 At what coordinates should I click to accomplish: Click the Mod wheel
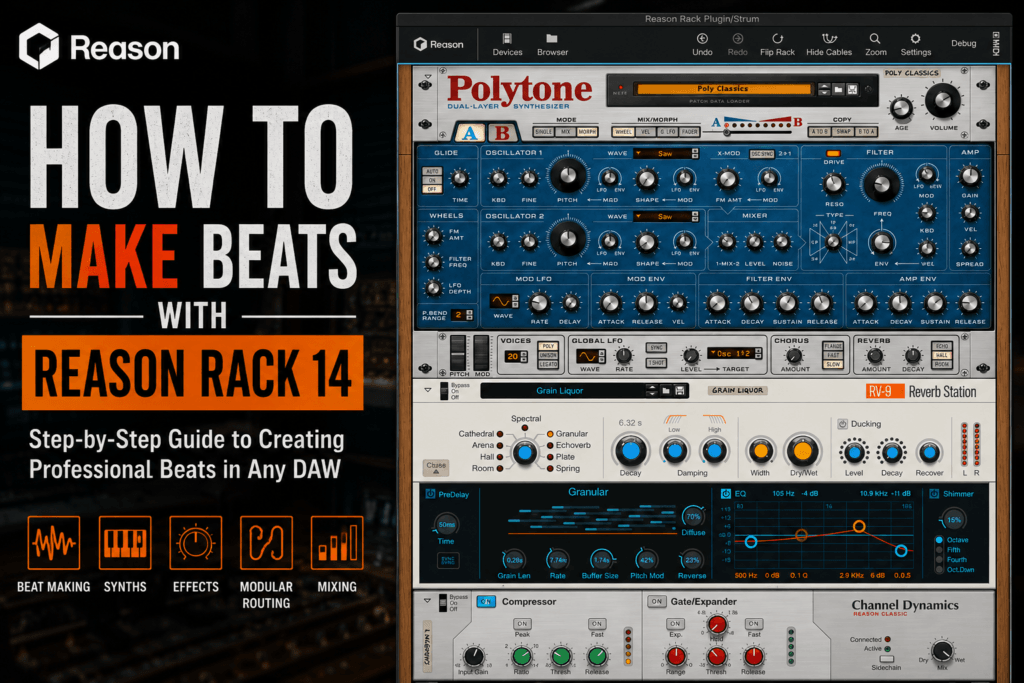click(x=481, y=353)
